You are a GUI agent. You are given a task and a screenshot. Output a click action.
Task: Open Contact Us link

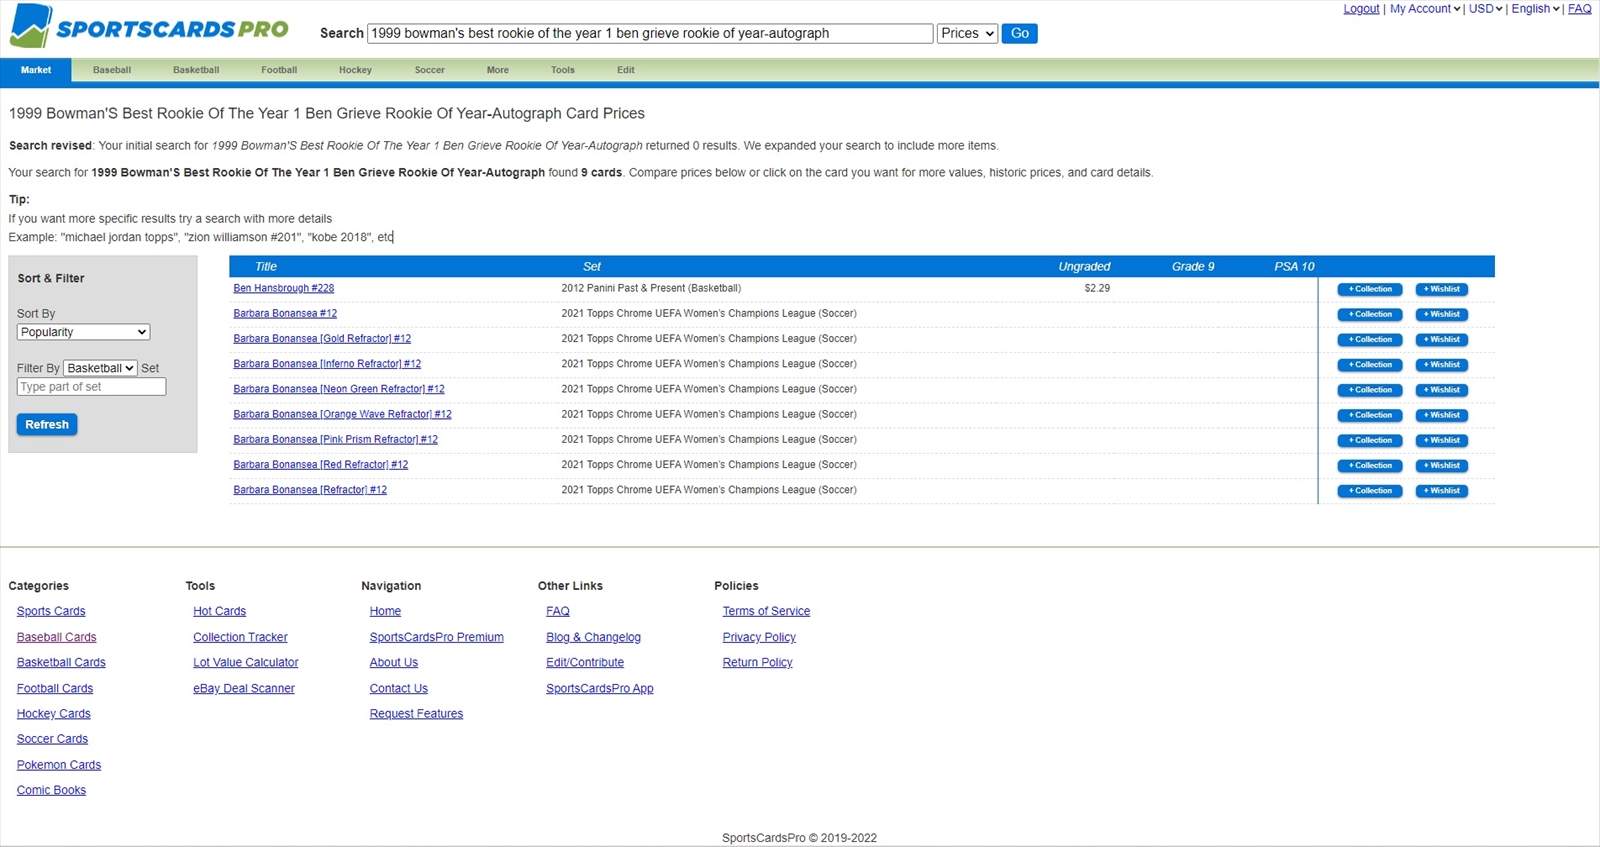398,688
